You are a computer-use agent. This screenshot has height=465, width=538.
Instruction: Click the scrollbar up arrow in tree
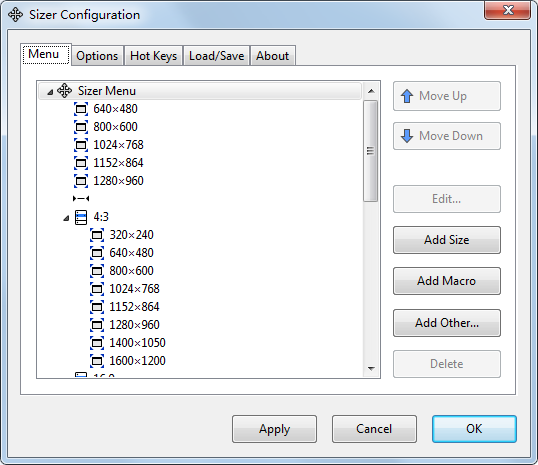click(x=371, y=91)
